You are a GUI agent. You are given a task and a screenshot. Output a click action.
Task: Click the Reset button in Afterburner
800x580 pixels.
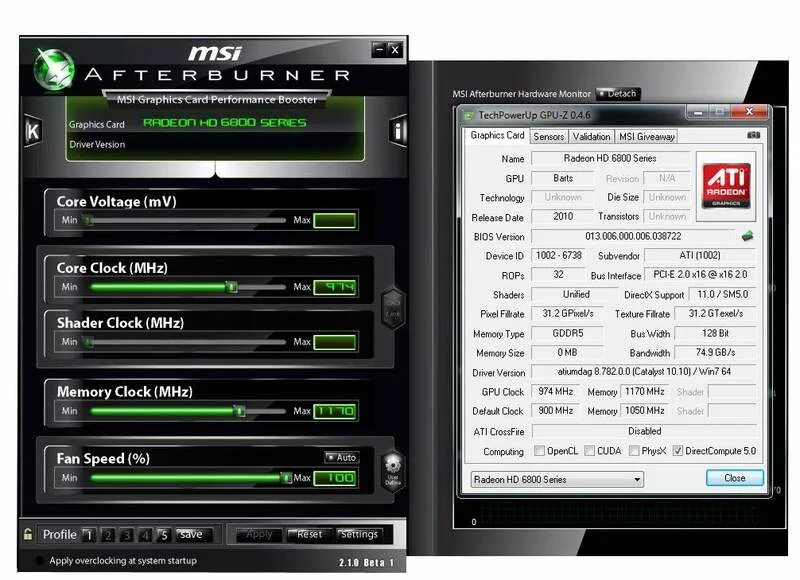[309, 535]
